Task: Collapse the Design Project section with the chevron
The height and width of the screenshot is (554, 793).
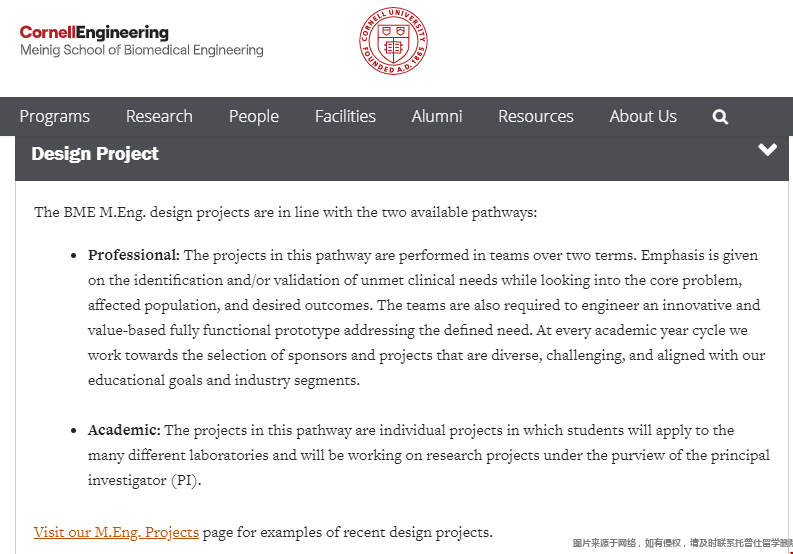Action: [x=767, y=149]
